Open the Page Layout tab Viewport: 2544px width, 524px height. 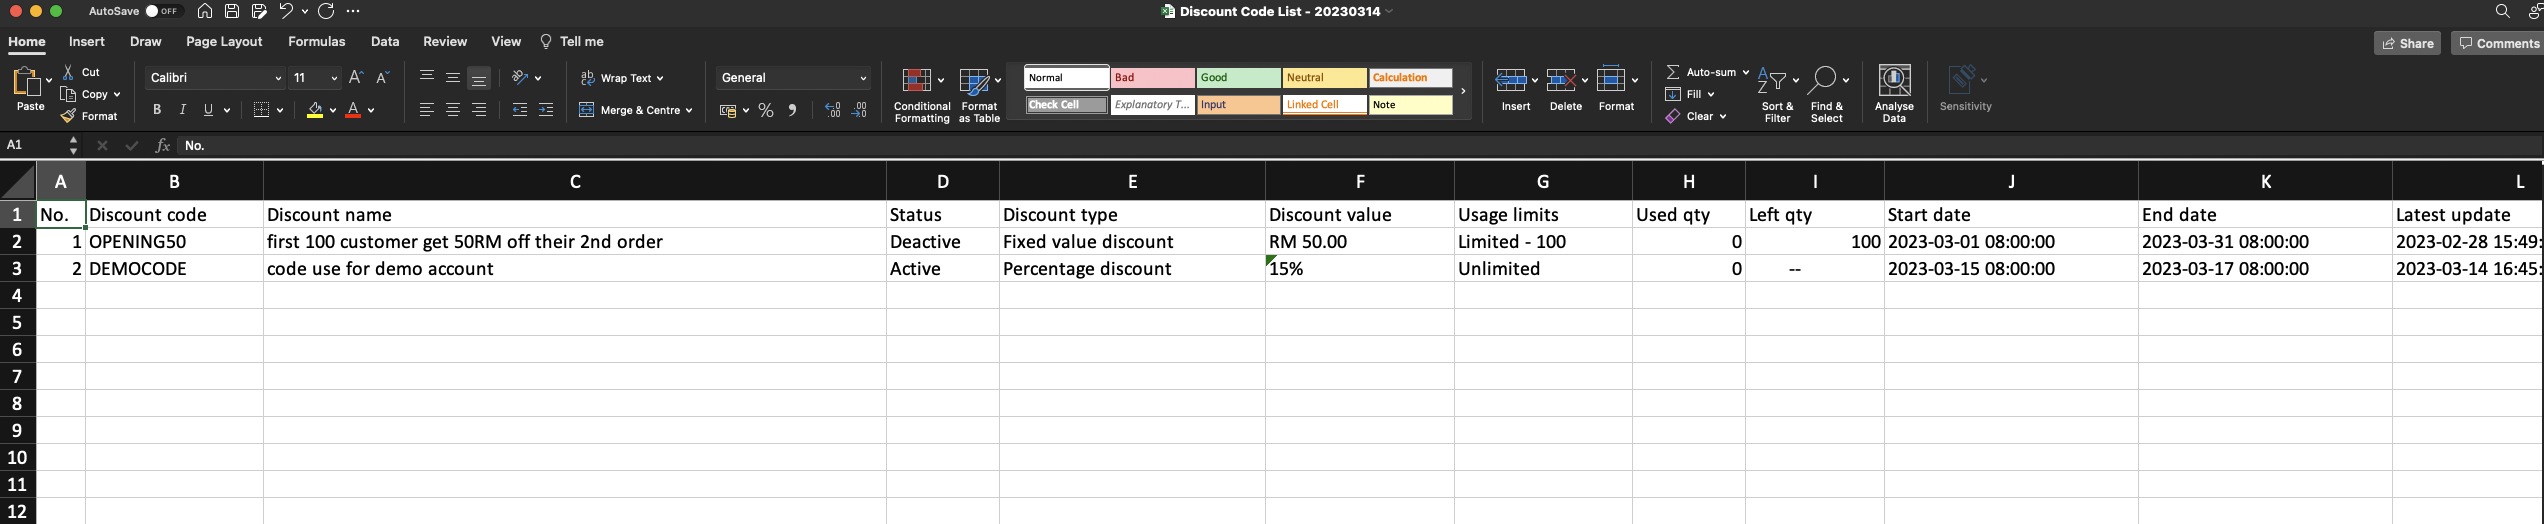(x=224, y=42)
